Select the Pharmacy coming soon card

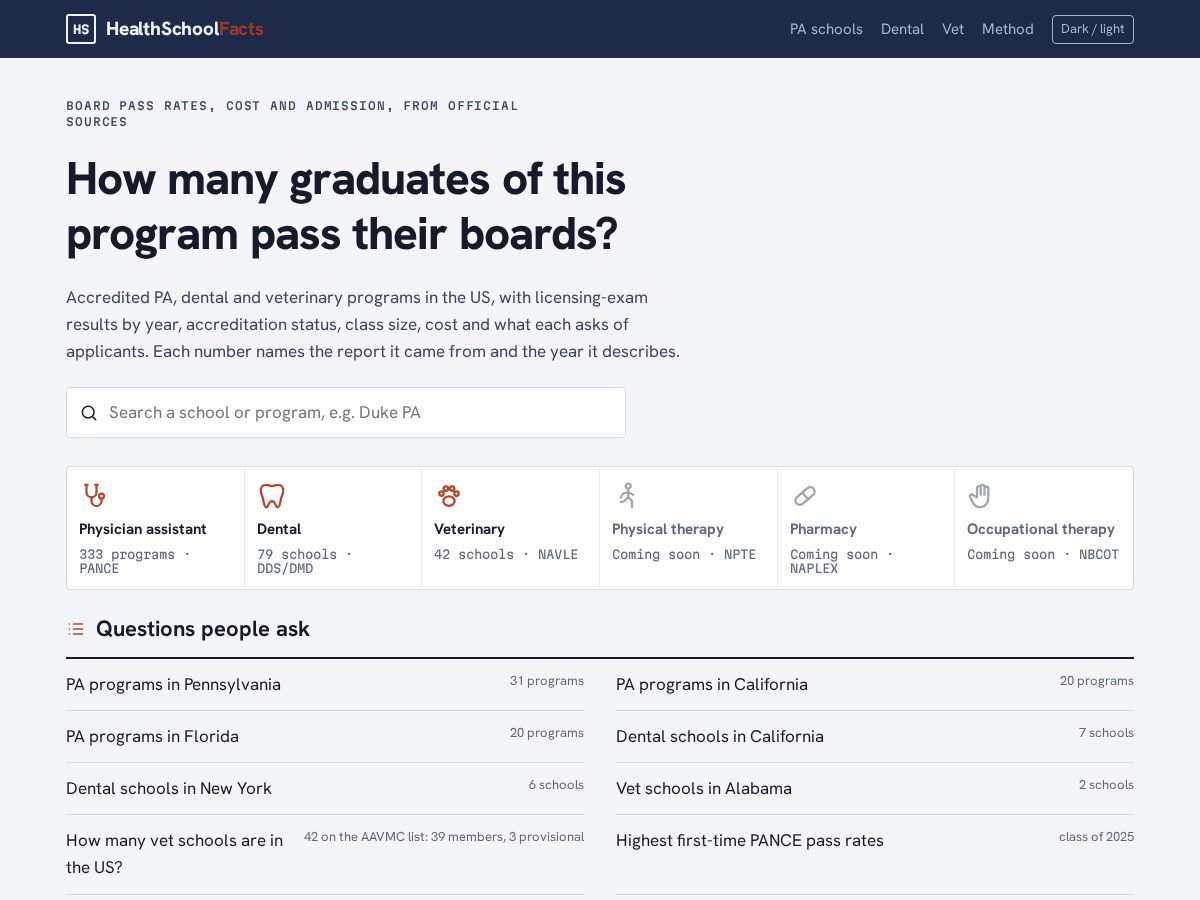click(866, 528)
